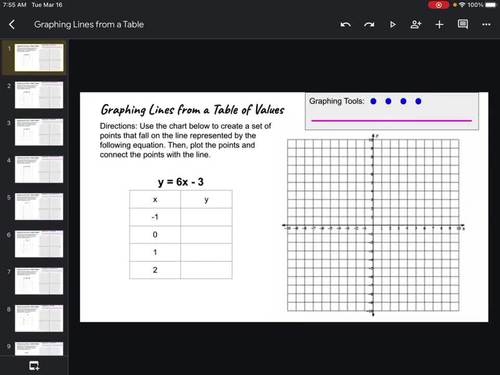Tap the battery indicator in status bar
This screenshot has width=500, height=375.
[x=490, y=5]
